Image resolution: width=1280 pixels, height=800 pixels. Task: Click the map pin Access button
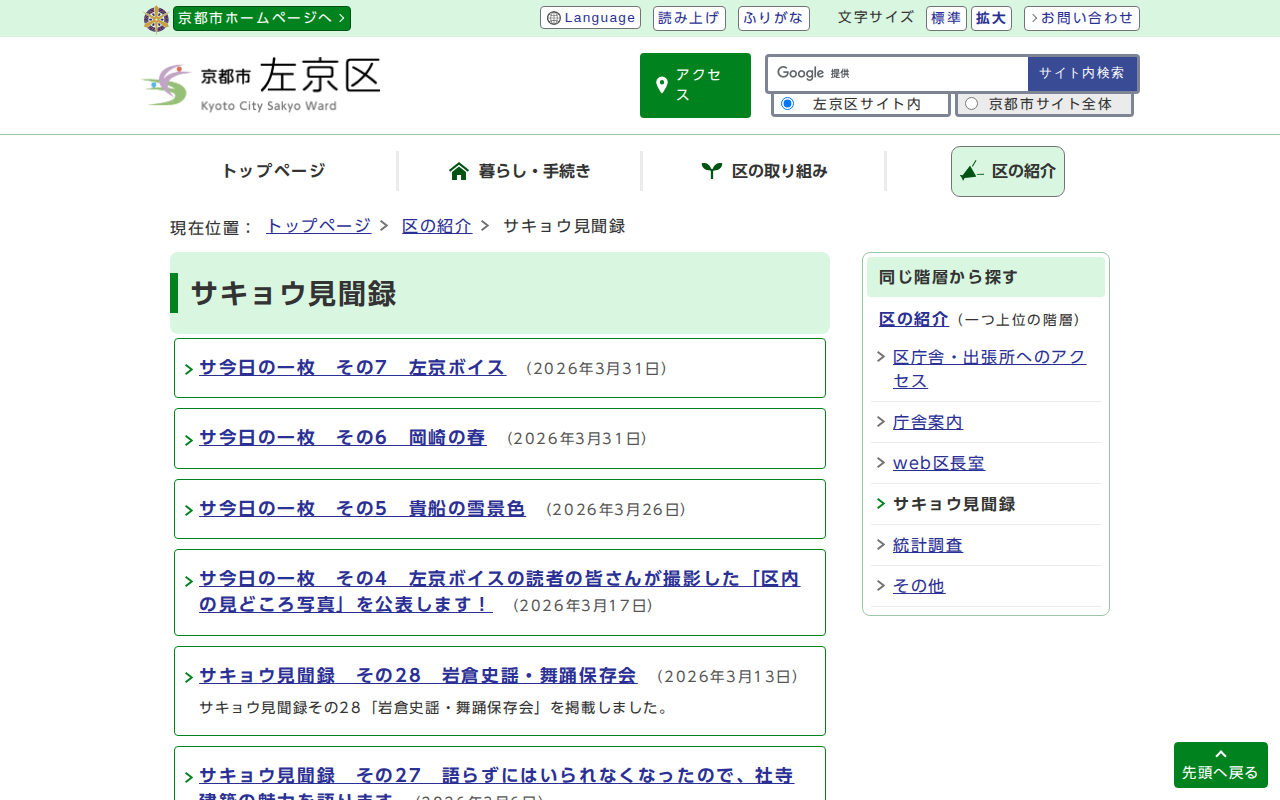[695, 85]
